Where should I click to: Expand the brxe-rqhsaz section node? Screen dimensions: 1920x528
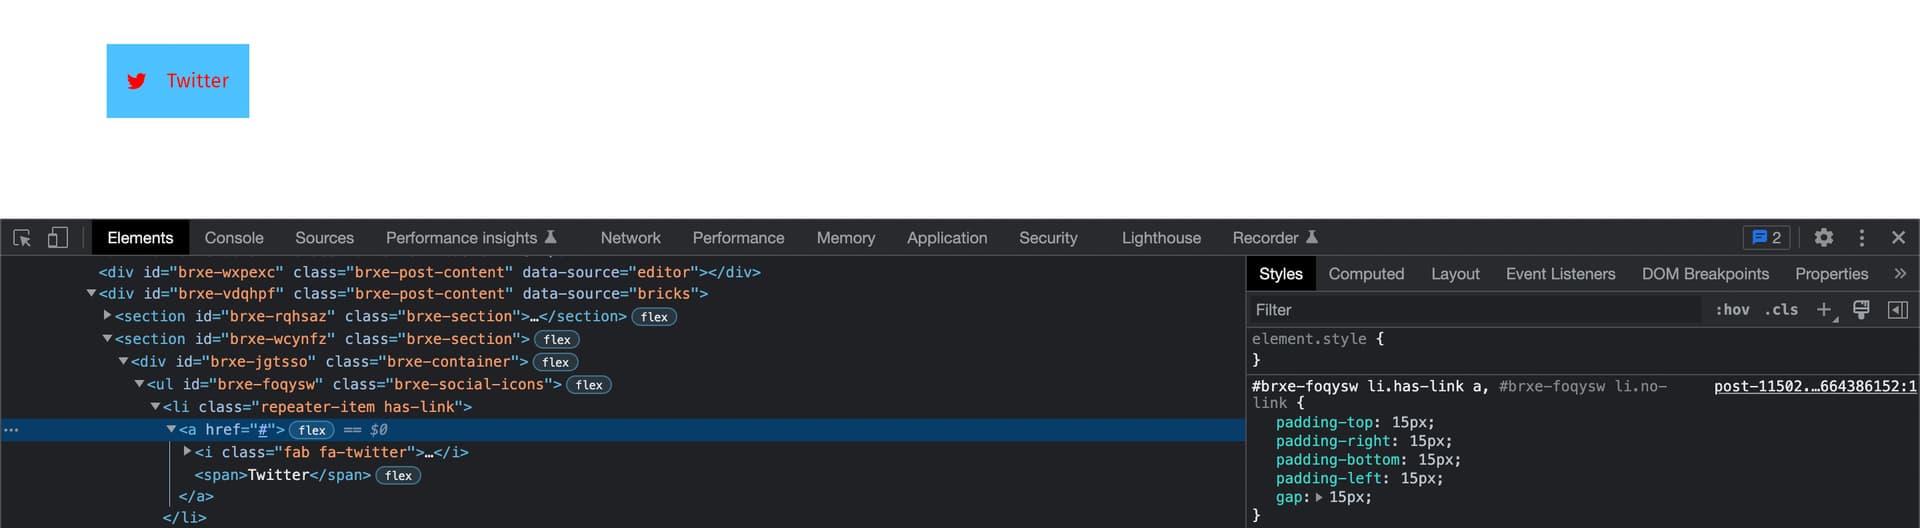tap(108, 315)
